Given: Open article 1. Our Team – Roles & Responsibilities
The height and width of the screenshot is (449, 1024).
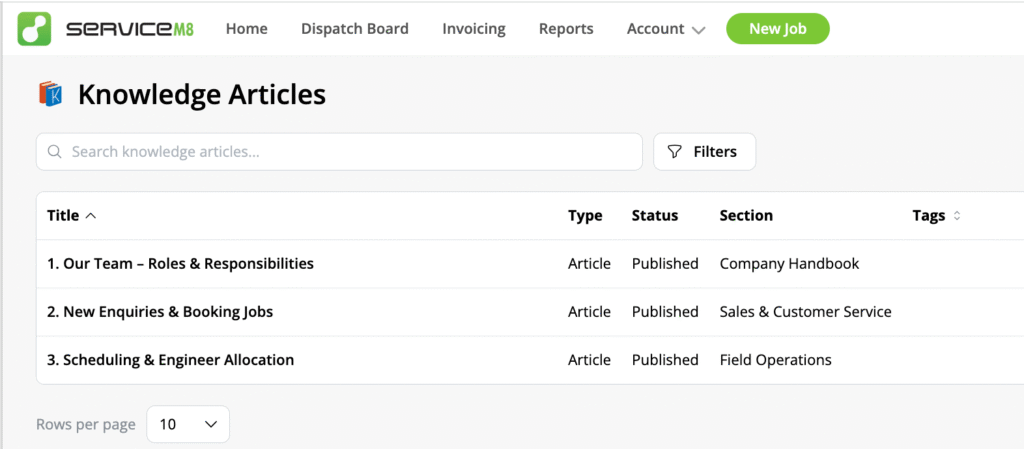Looking at the screenshot, I should click(180, 264).
